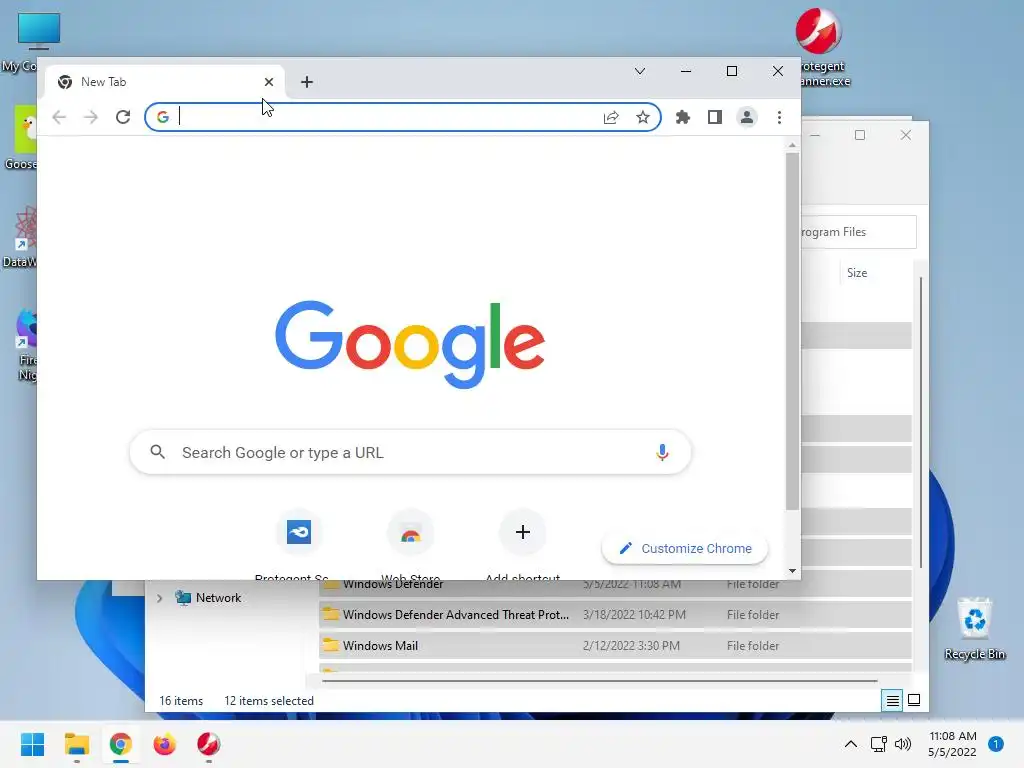Select the Windows Mail folder row
1024x768 pixels.
point(615,645)
